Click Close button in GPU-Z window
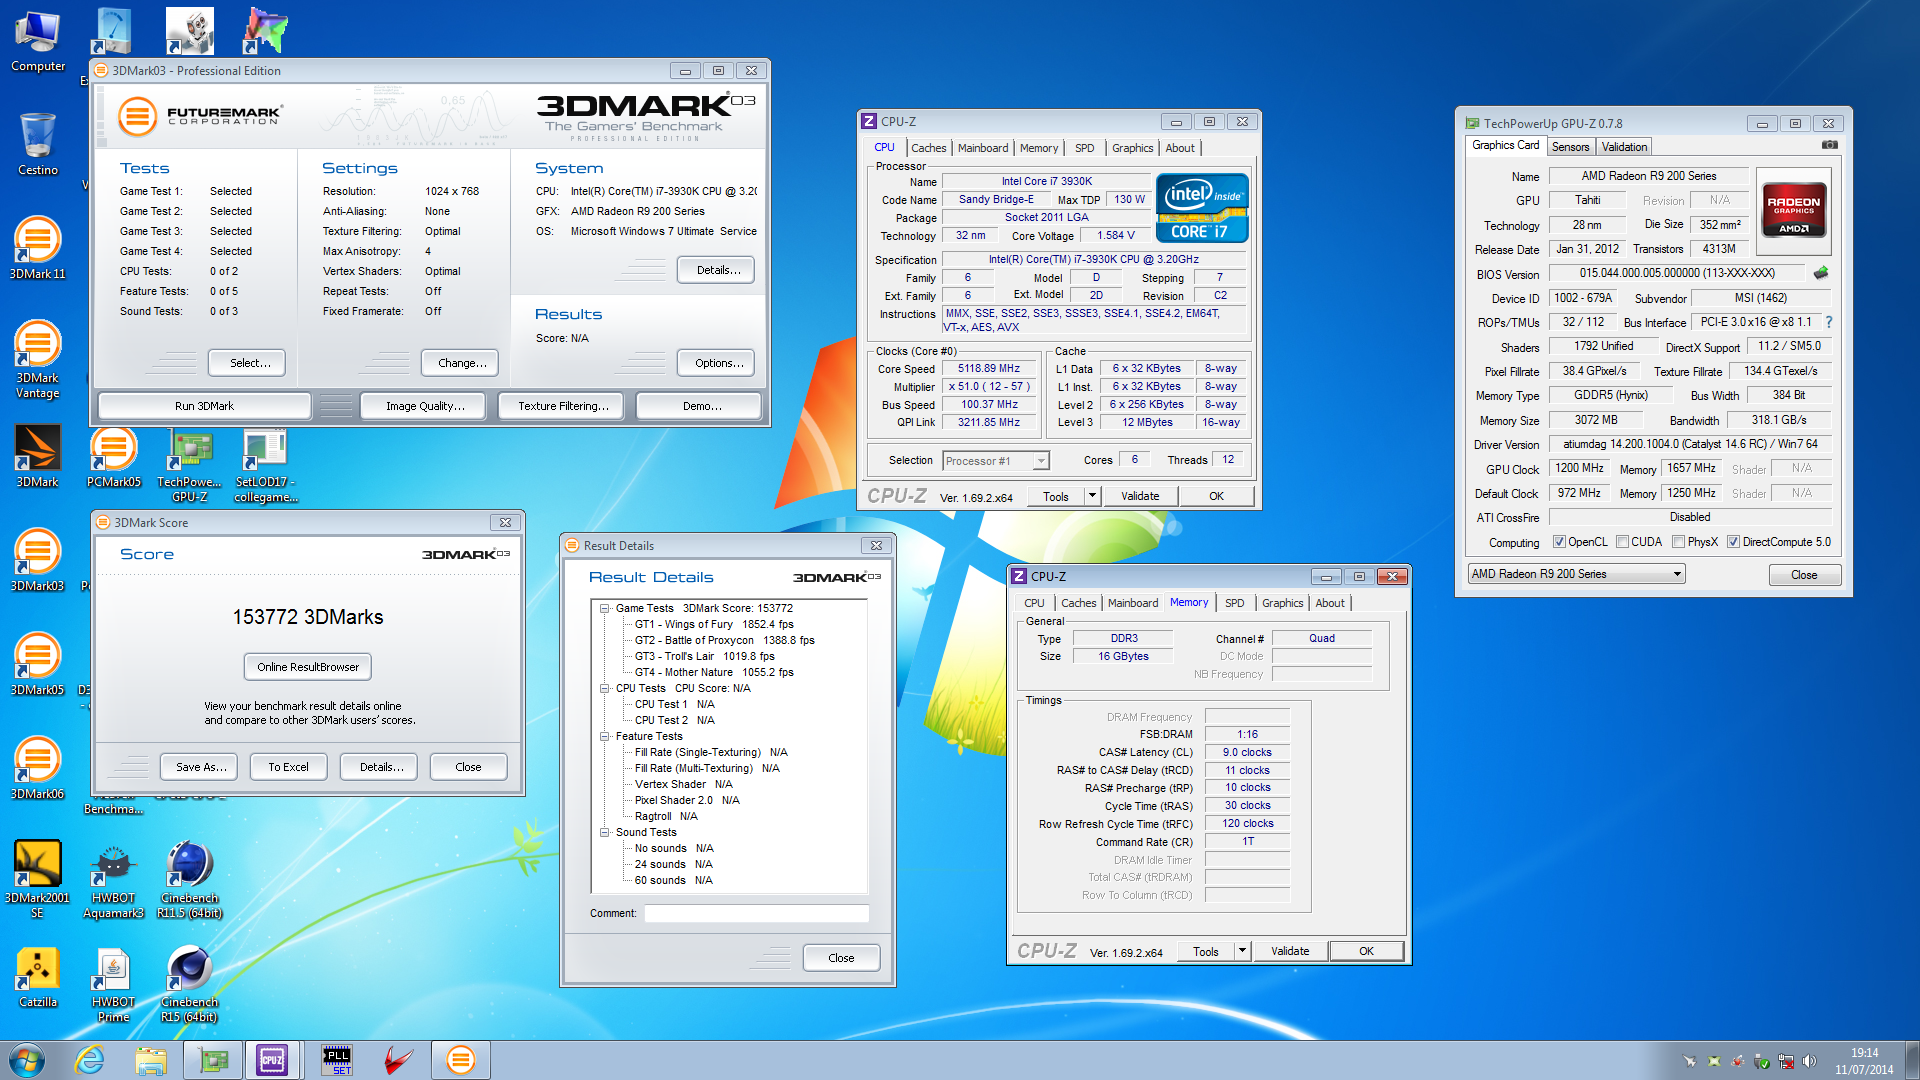 tap(1804, 575)
